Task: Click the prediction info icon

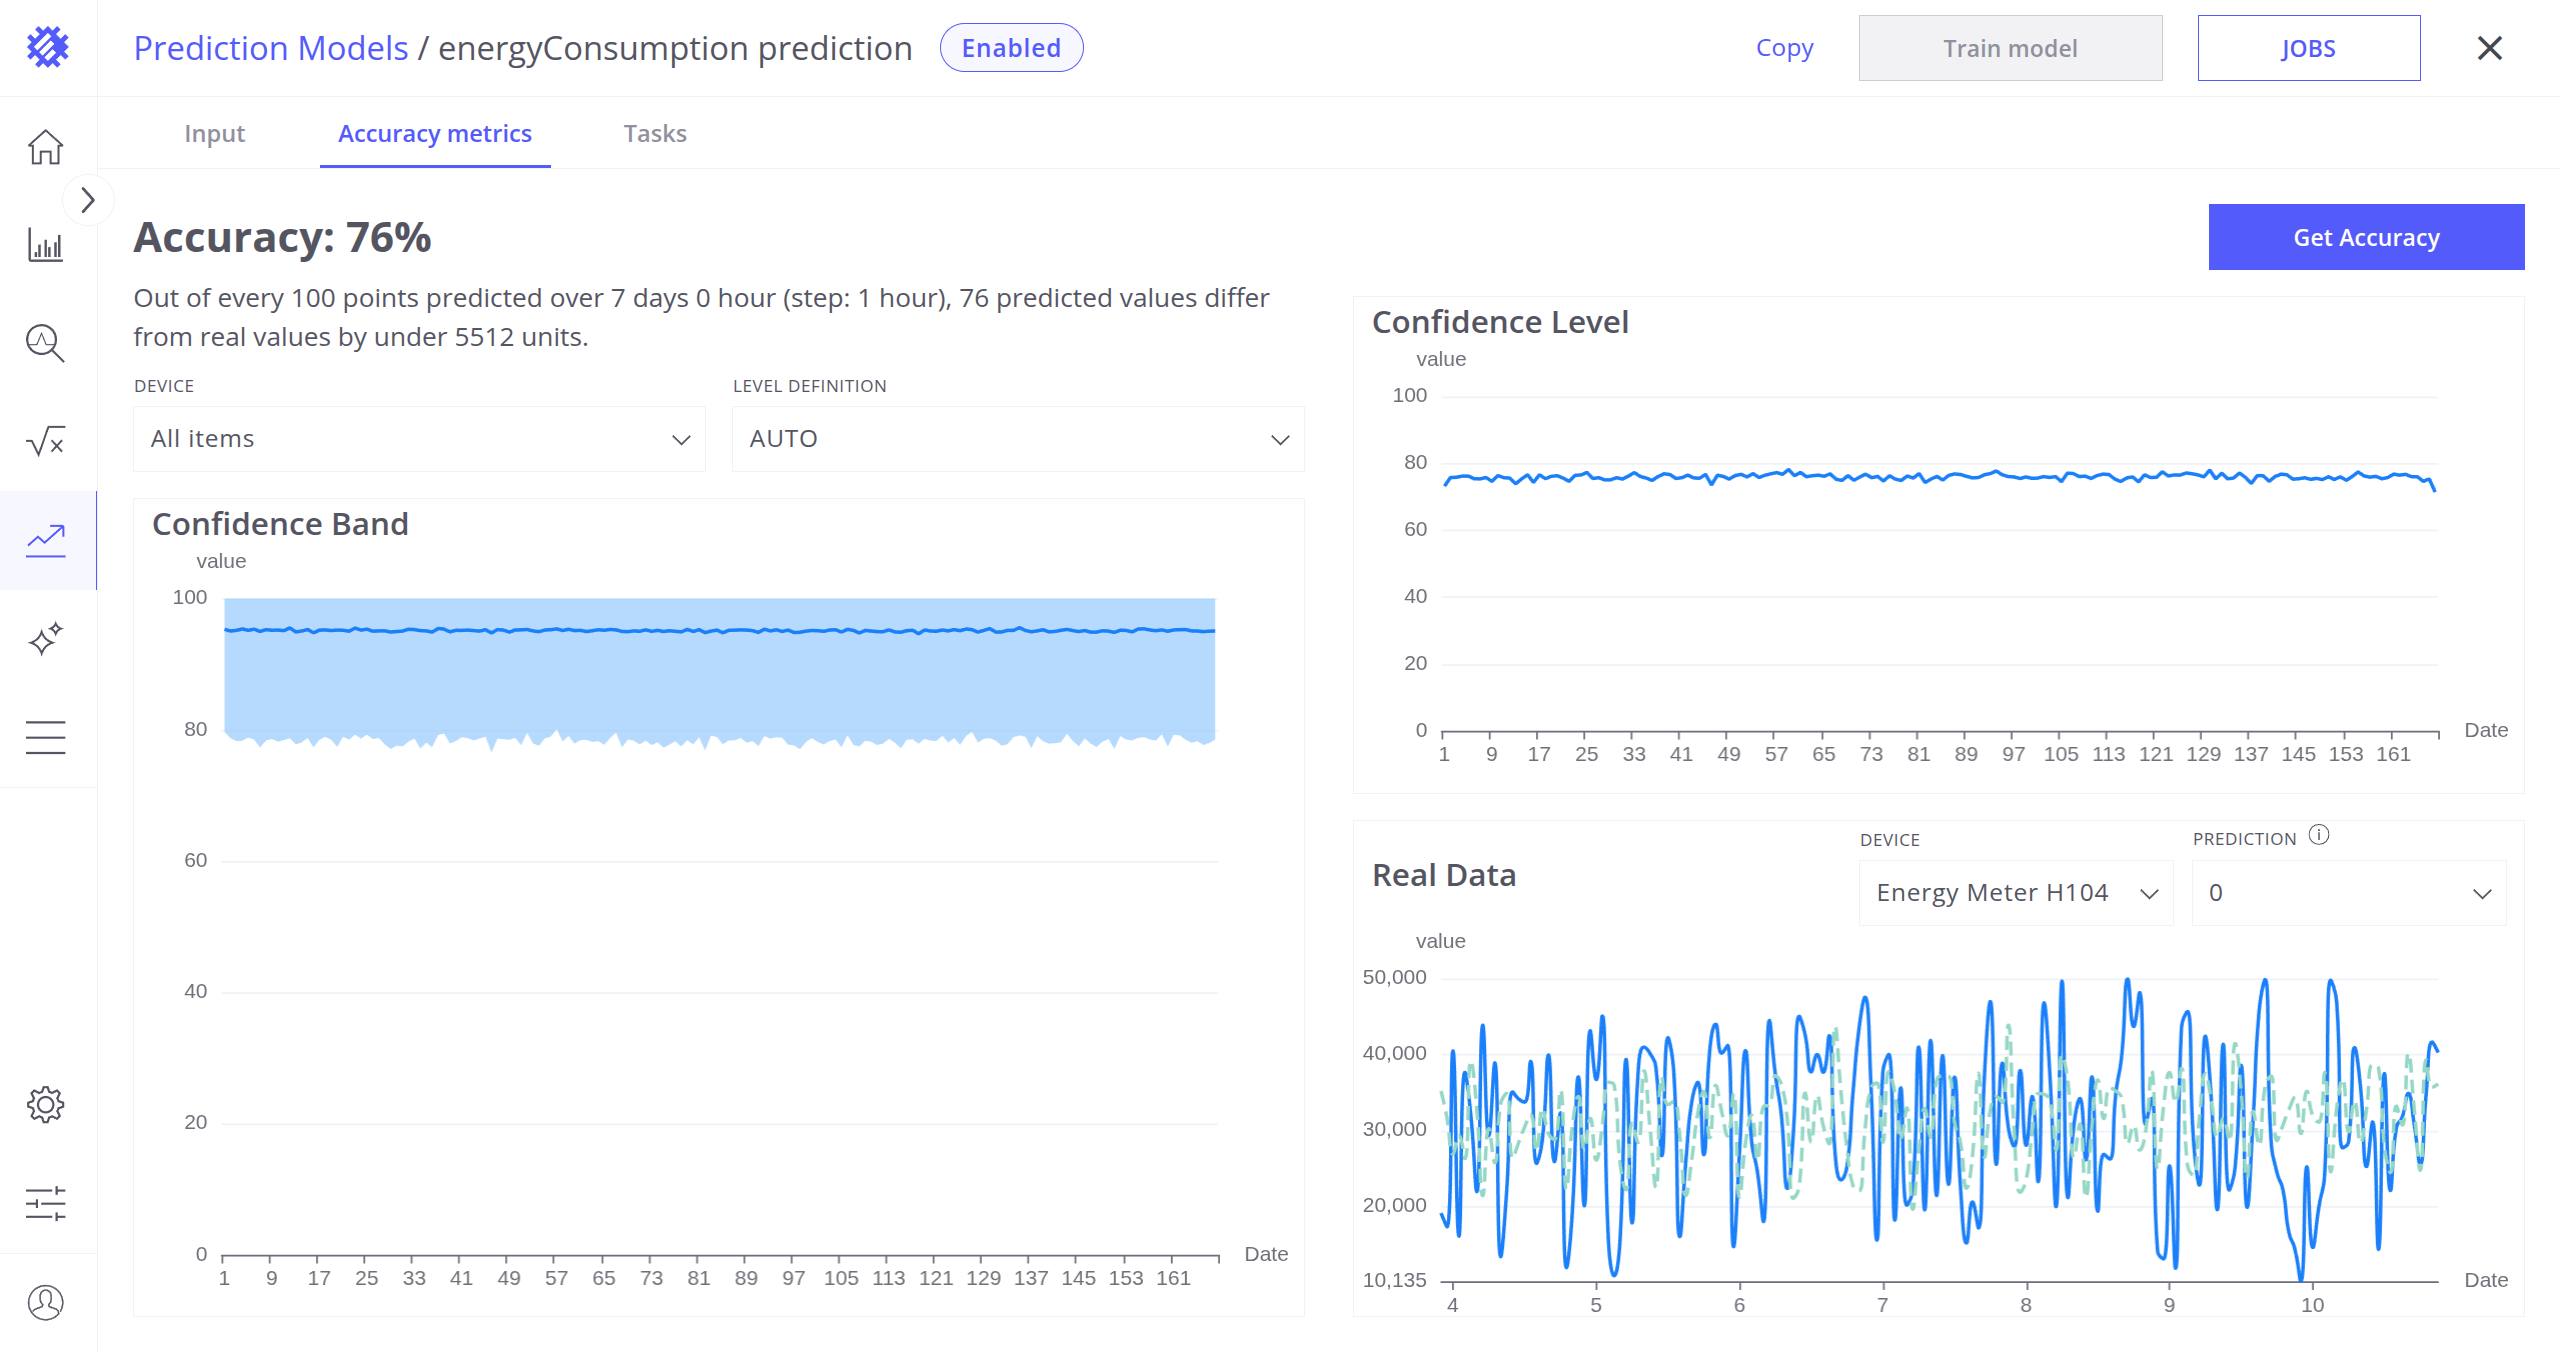Action: coord(2319,835)
